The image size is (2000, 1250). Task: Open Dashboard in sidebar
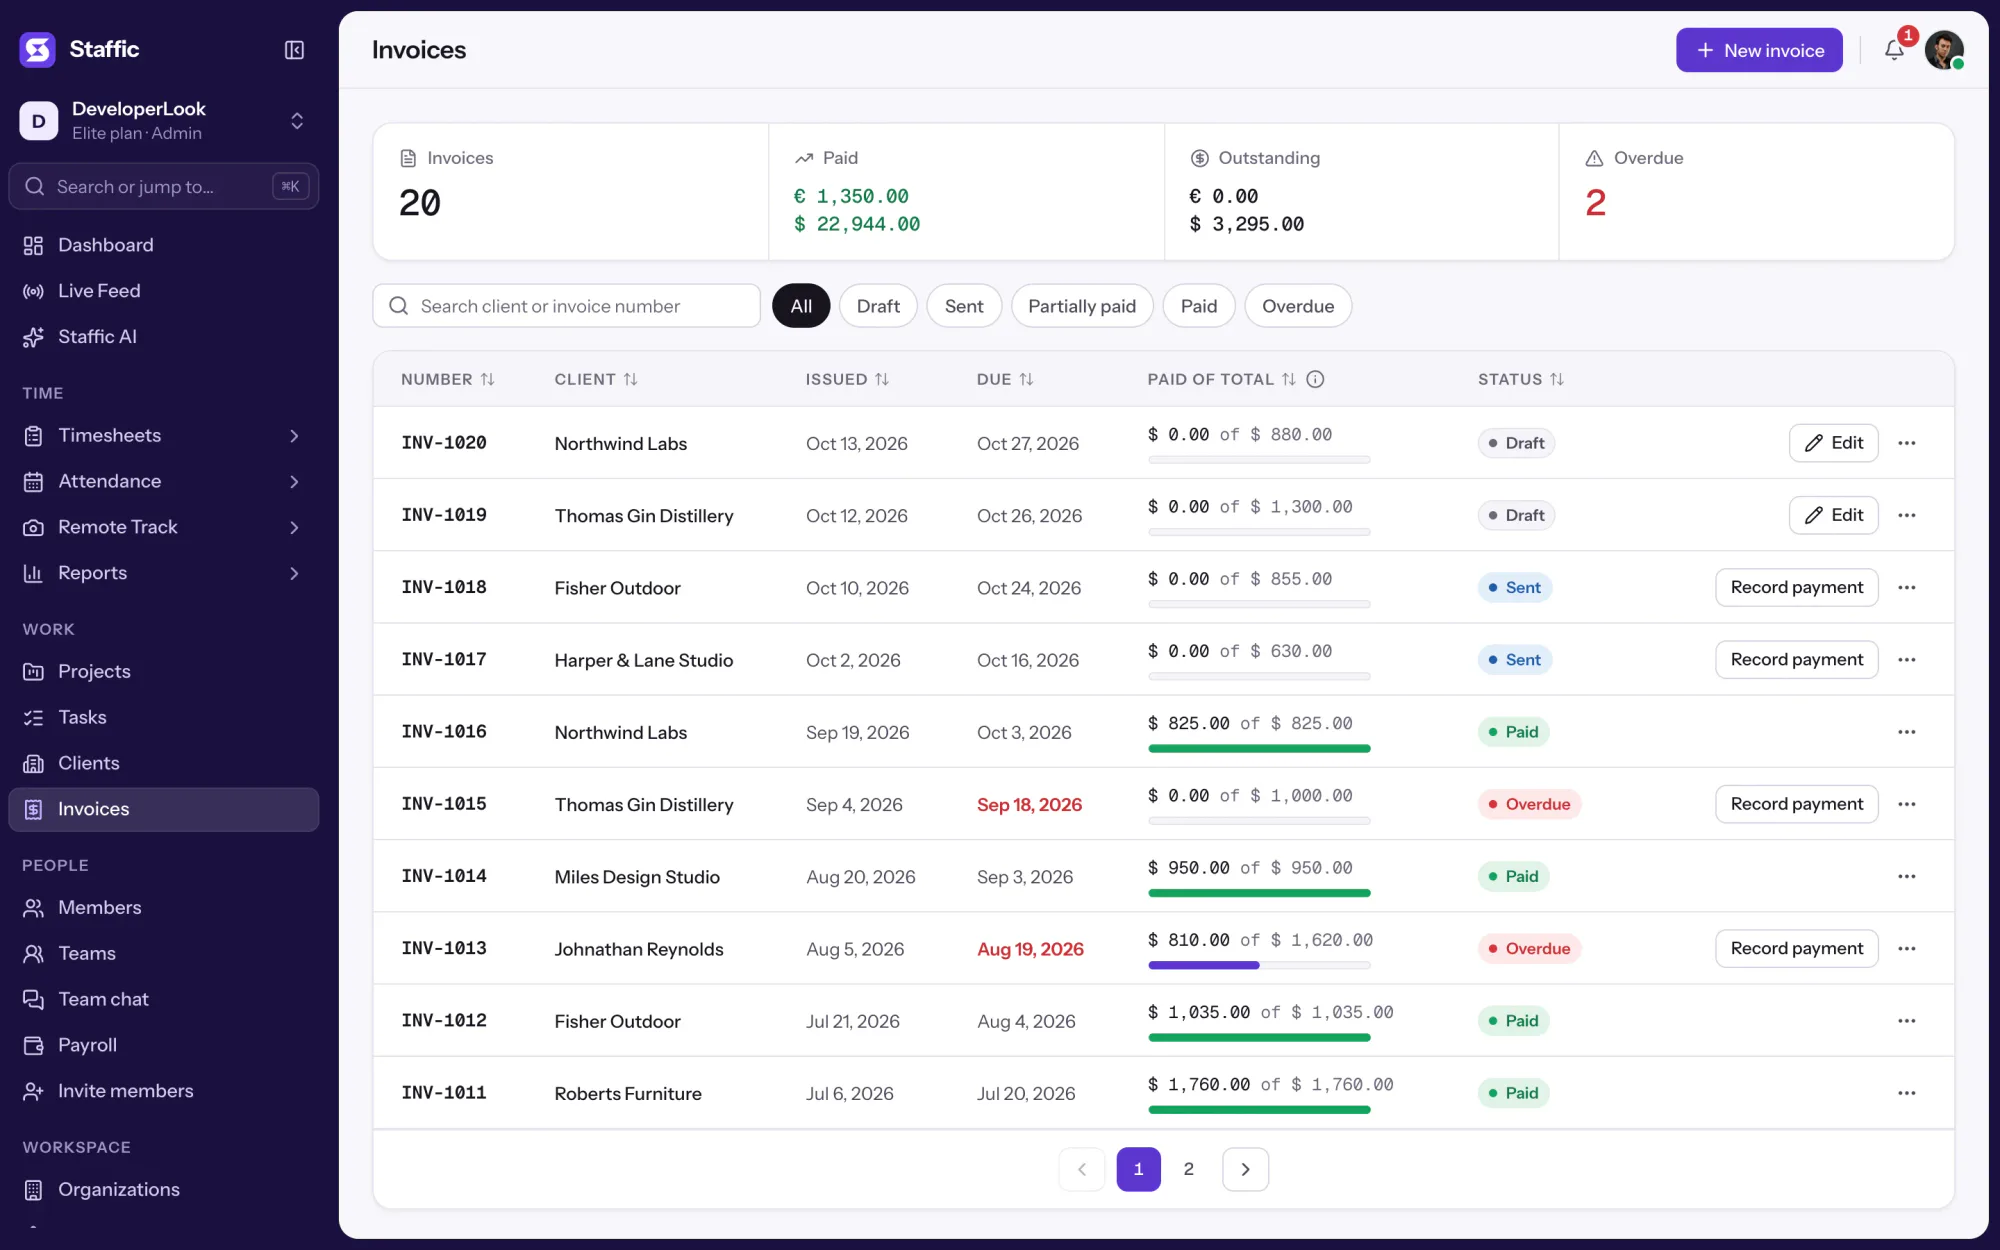coord(163,245)
